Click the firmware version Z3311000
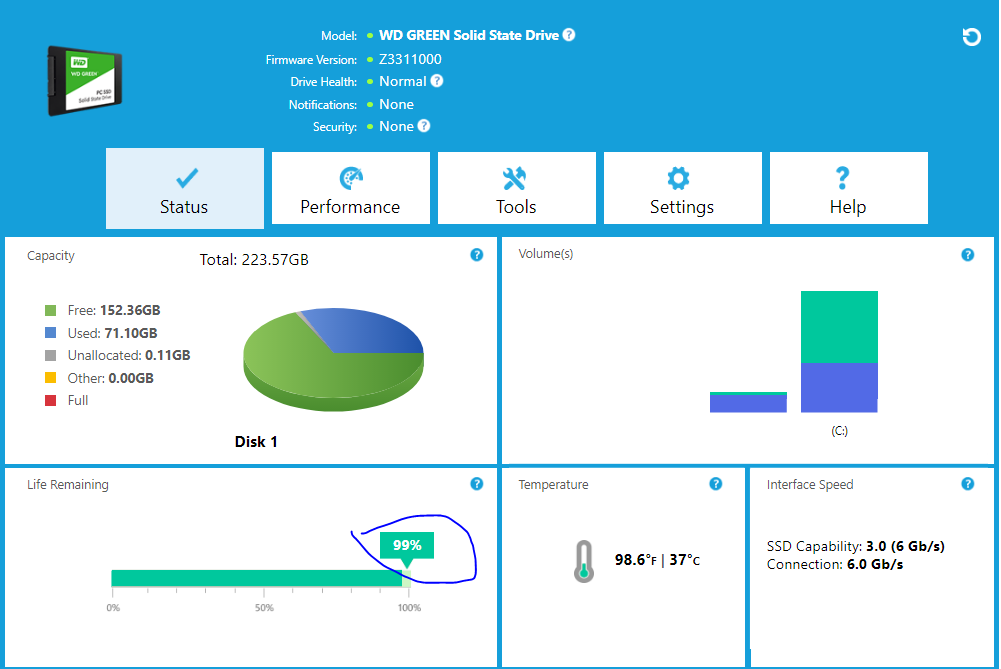Viewport: 1001px width, 669px height. point(410,59)
